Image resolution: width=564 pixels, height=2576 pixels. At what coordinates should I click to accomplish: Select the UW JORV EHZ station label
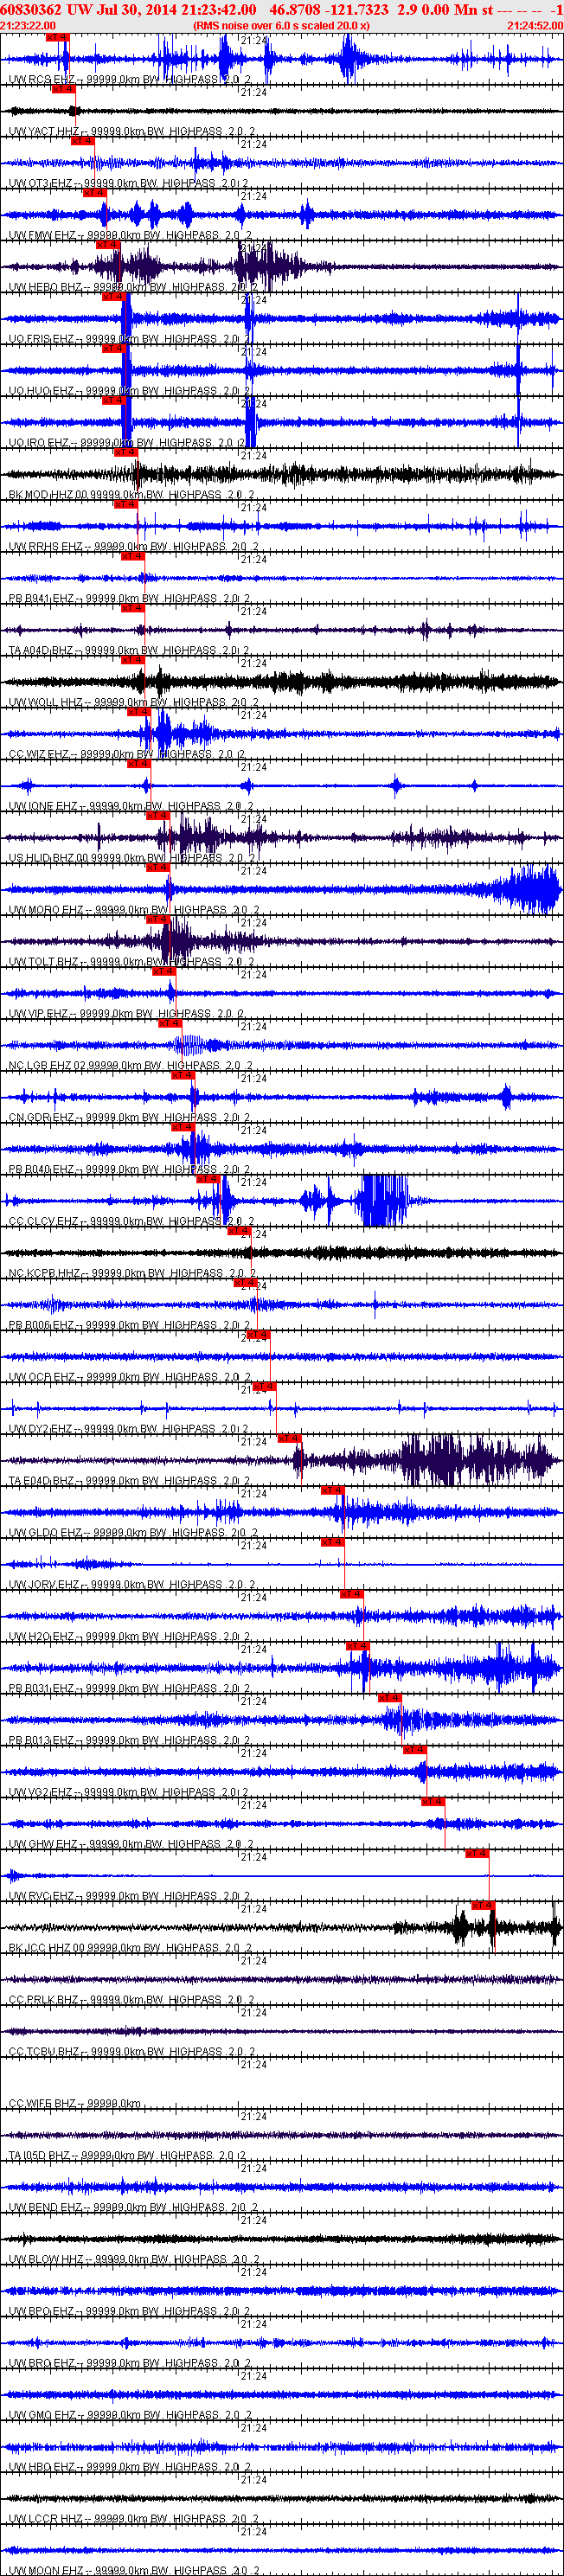point(132,1585)
